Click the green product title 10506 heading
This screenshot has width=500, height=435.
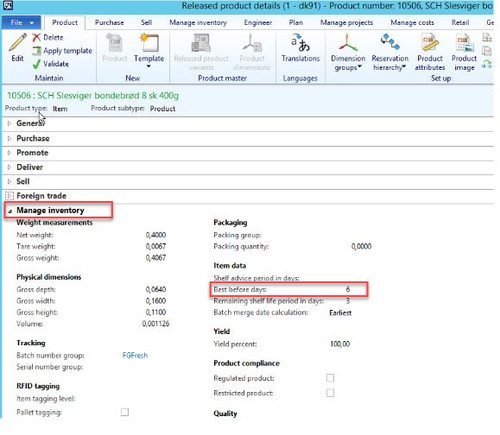coord(93,95)
